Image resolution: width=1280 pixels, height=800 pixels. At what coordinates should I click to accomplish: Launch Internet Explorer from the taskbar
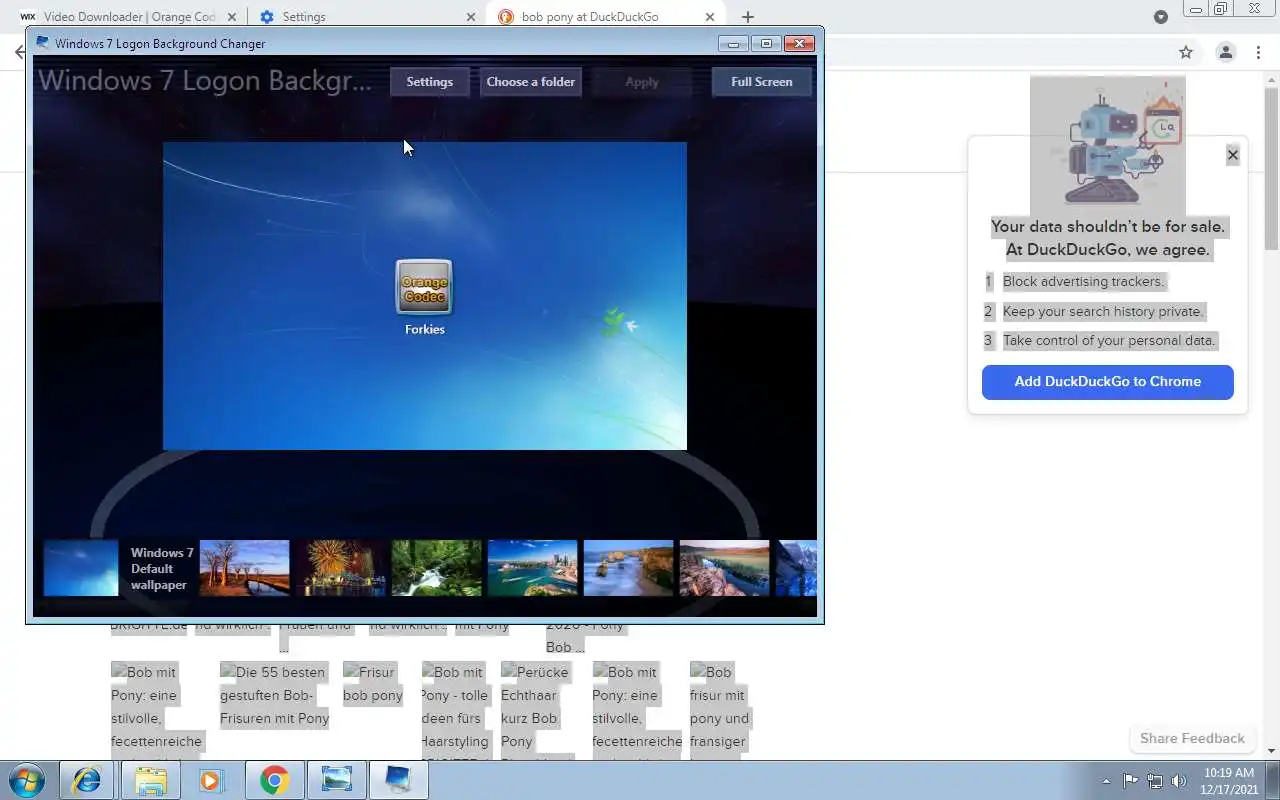(x=86, y=780)
